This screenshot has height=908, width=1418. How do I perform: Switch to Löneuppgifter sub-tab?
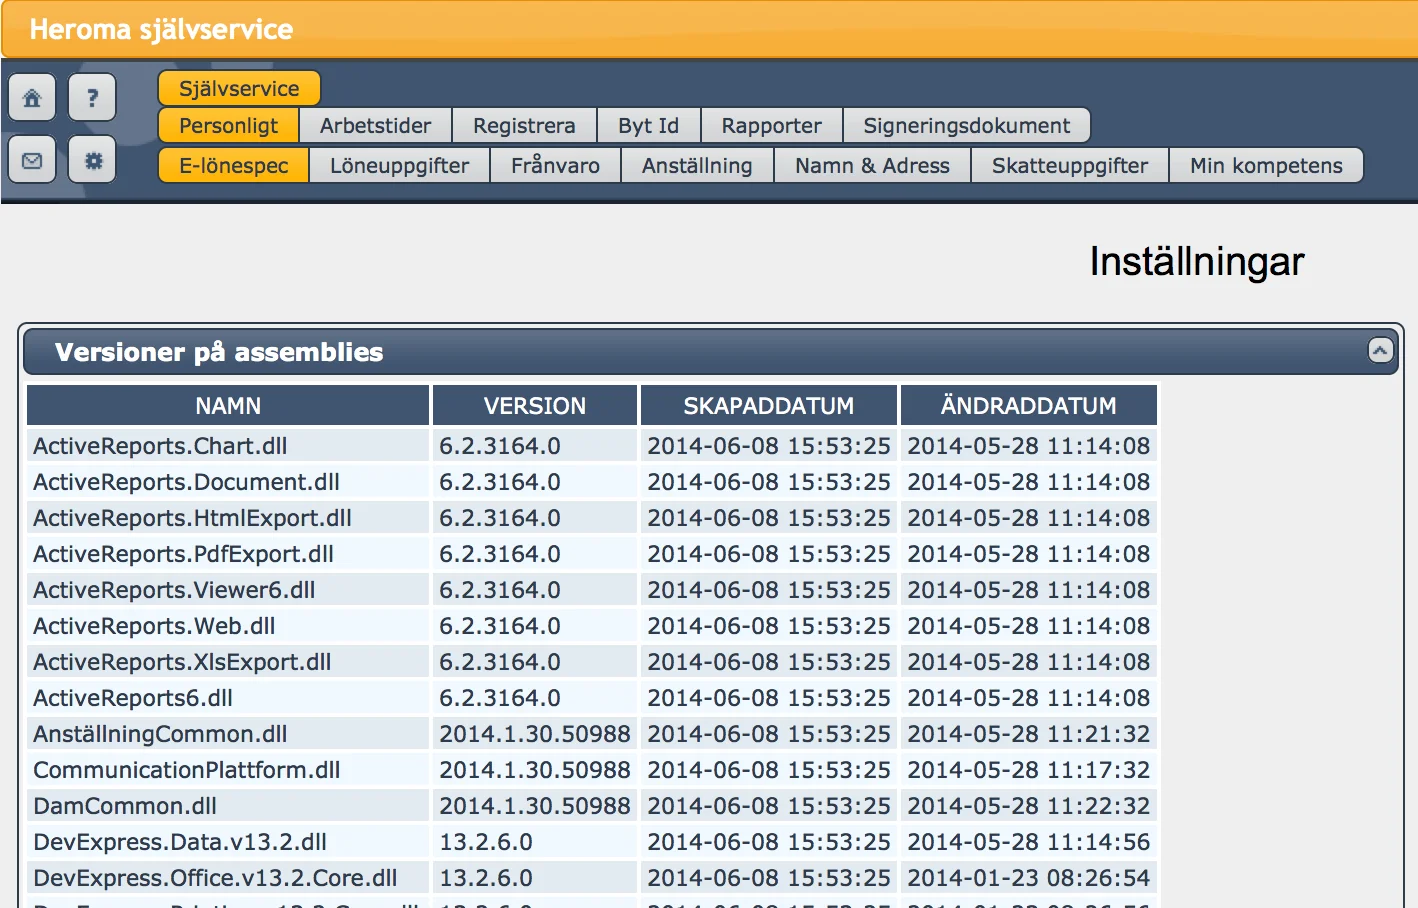(x=399, y=166)
